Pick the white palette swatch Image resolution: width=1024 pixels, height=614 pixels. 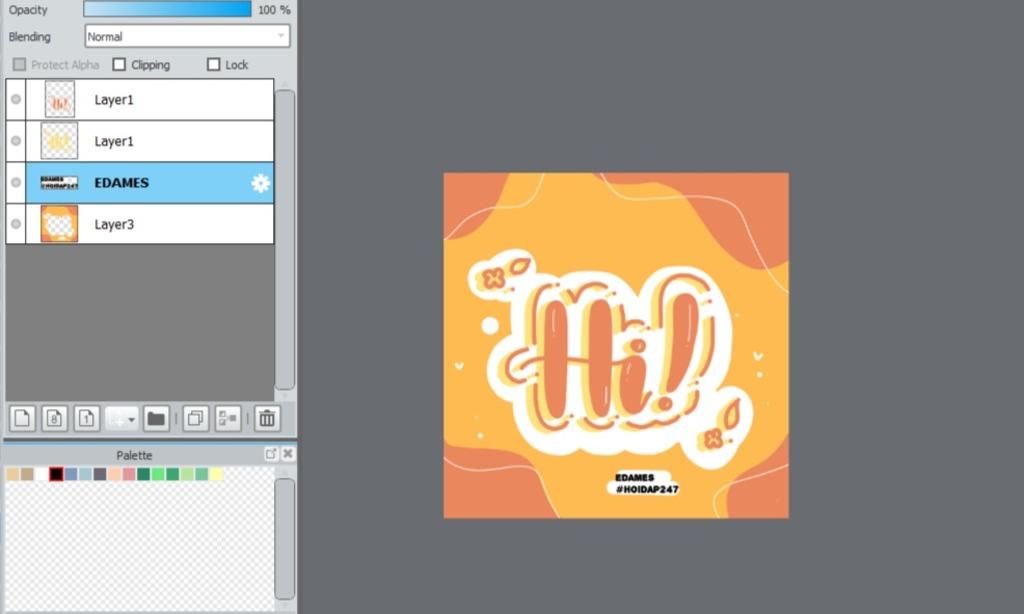[x=42, y=474]
